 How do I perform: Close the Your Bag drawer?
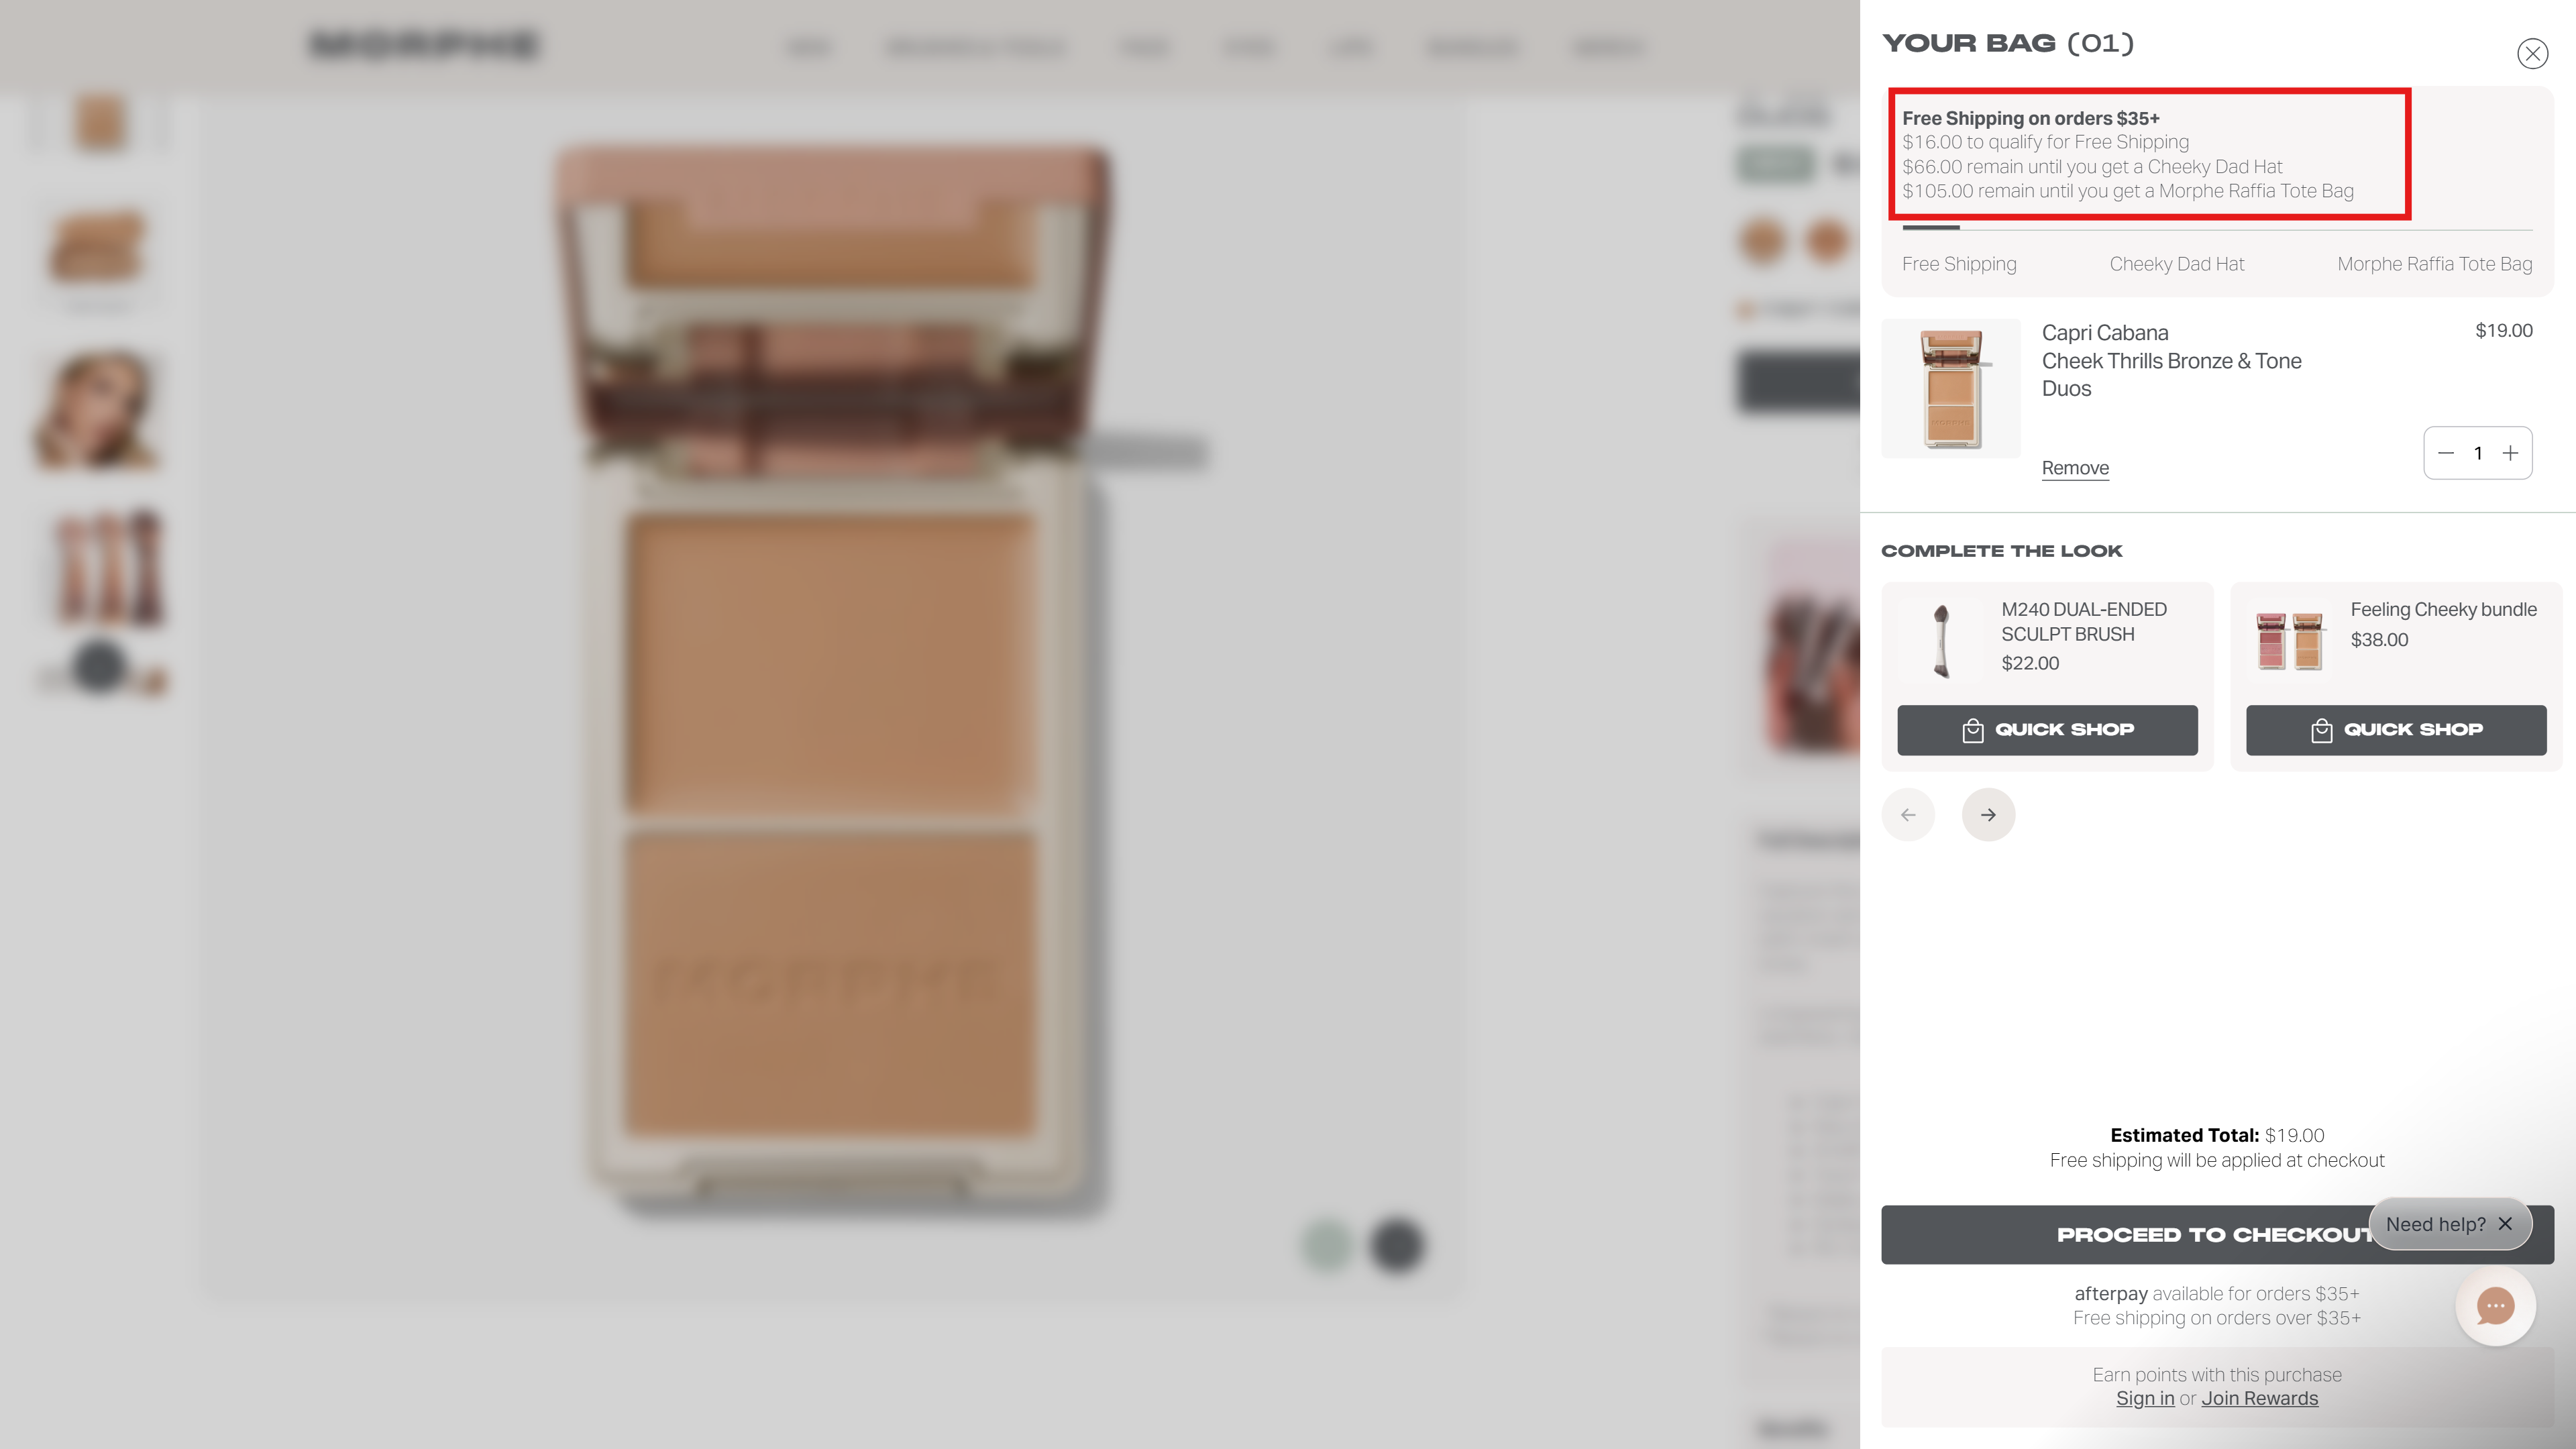(x=2532, y=53)
